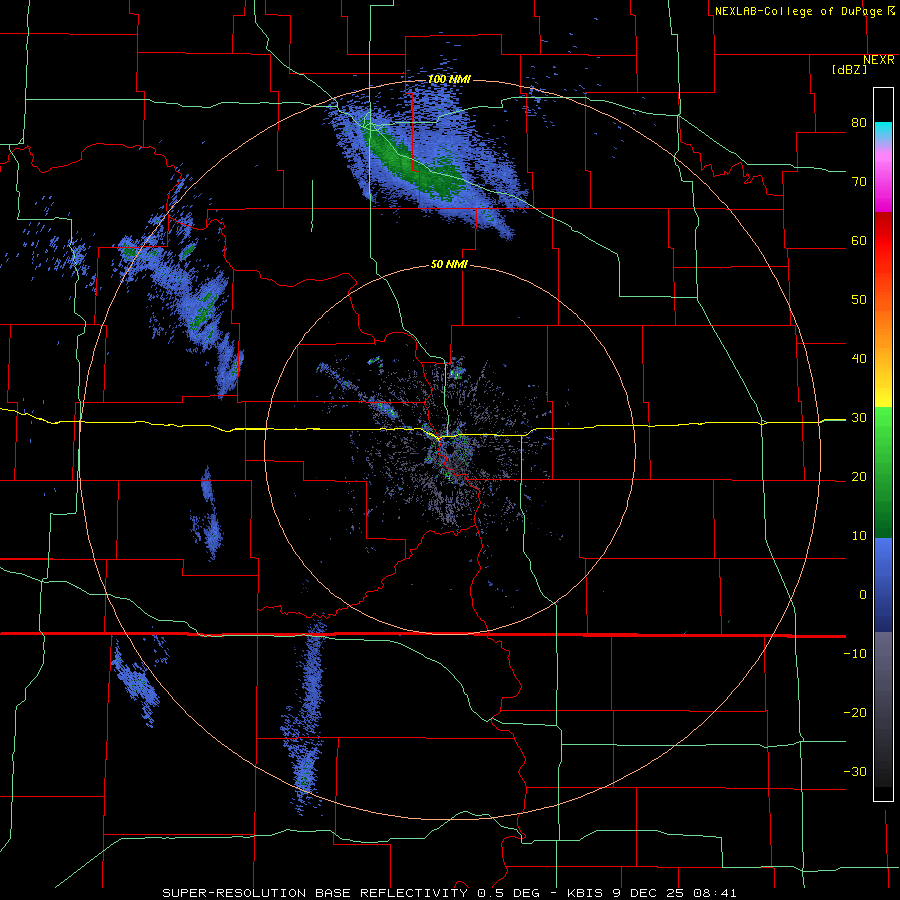Click the 70 value on the dBZ scale
This screenshot has width=900, height=900.
pos(859,181)
